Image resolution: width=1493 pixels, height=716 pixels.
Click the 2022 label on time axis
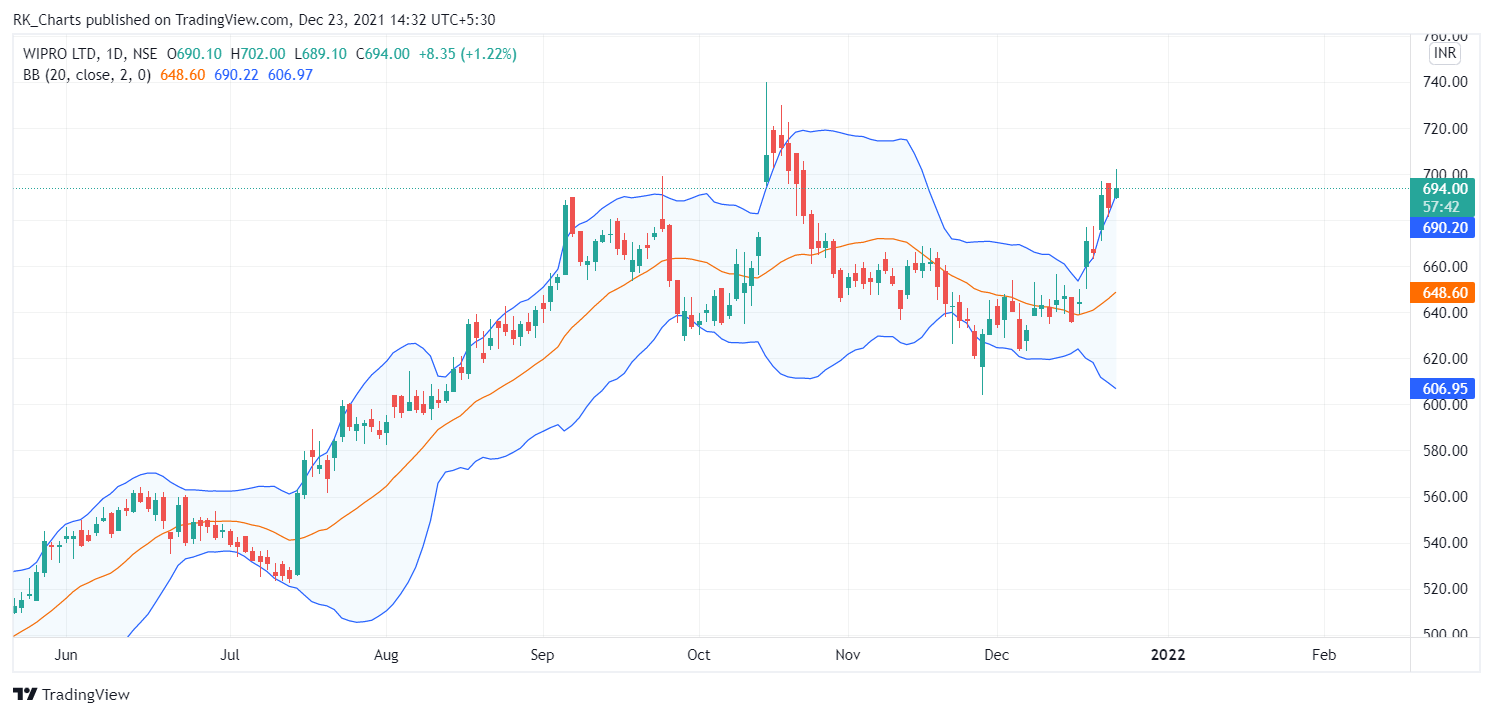click(1168, 655)
